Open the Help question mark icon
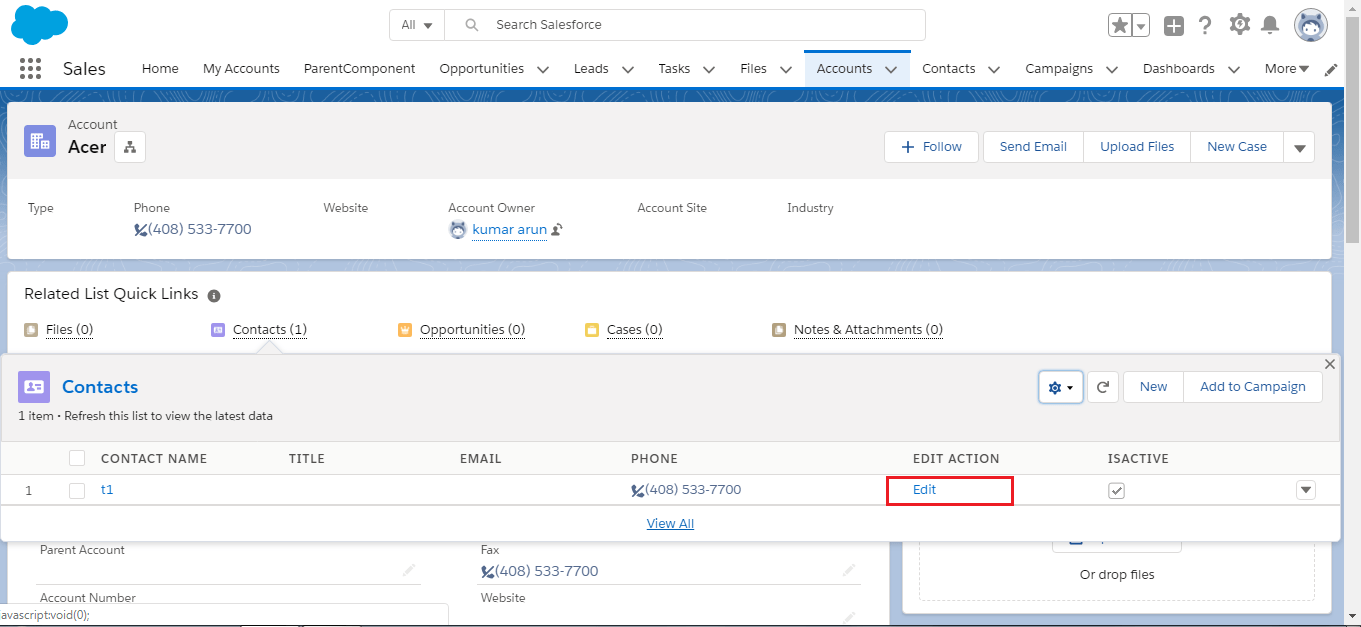Screen dimensions: 1361x627 tap(1206, 25)
